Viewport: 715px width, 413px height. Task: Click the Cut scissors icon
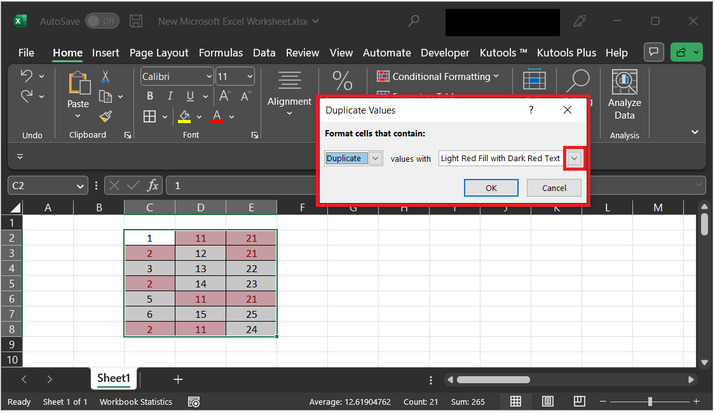point(106,76)
